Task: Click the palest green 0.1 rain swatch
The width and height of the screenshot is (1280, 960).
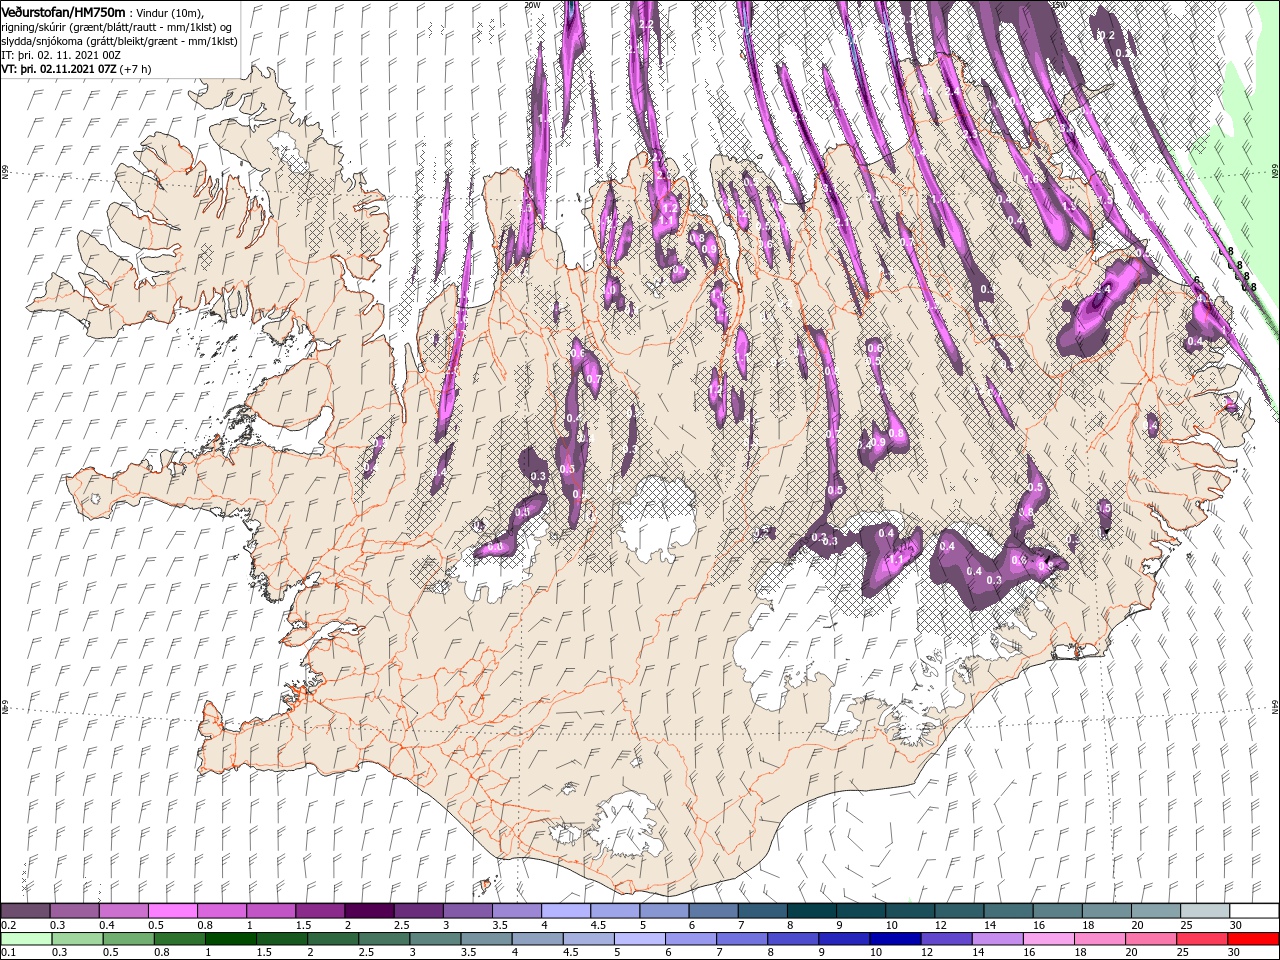Action: click(25, 939)
